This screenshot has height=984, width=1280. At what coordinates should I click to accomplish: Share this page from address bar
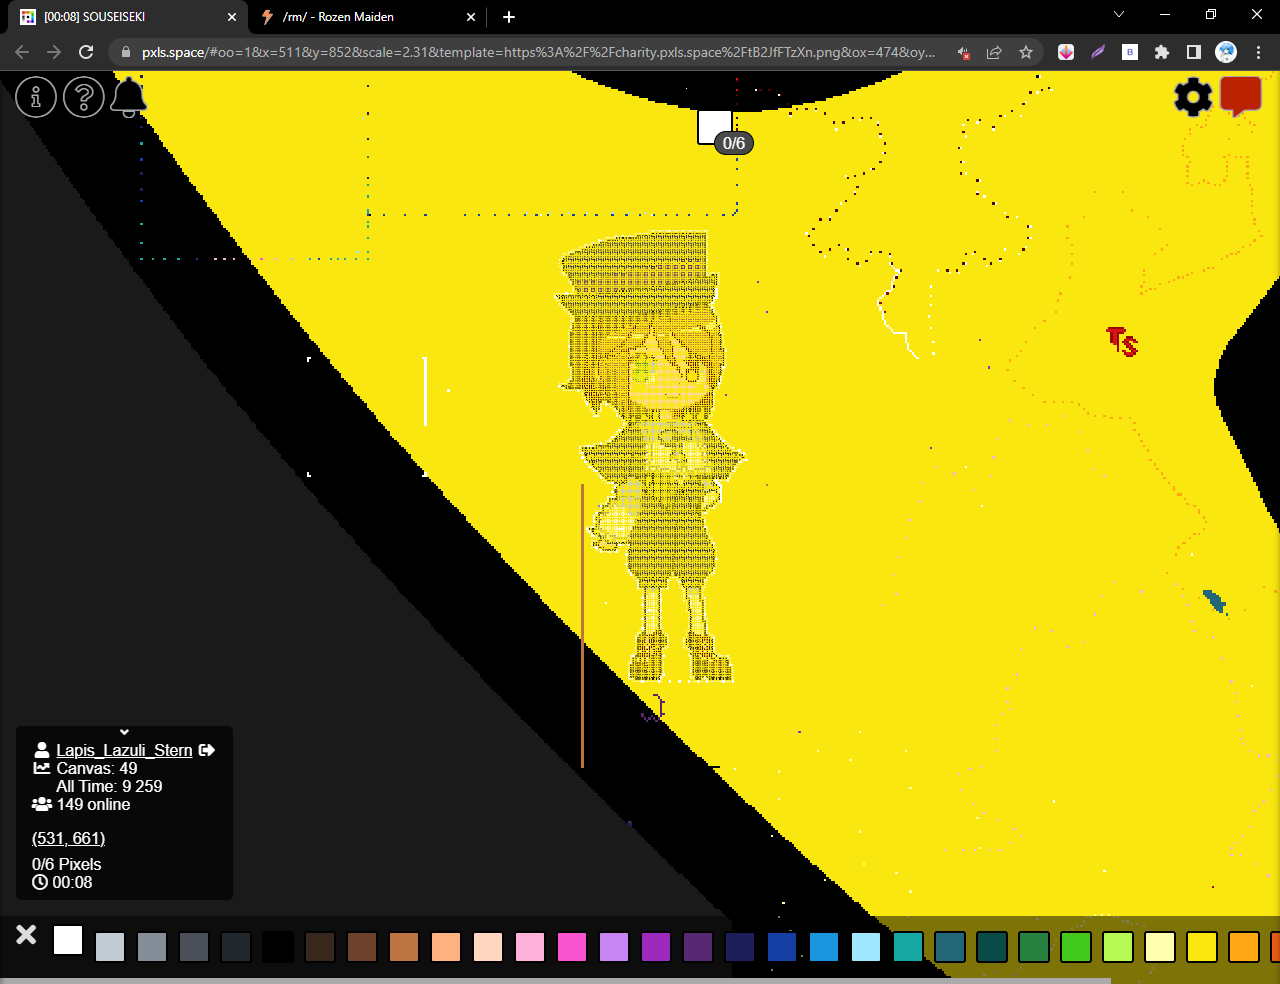[994, 52]
